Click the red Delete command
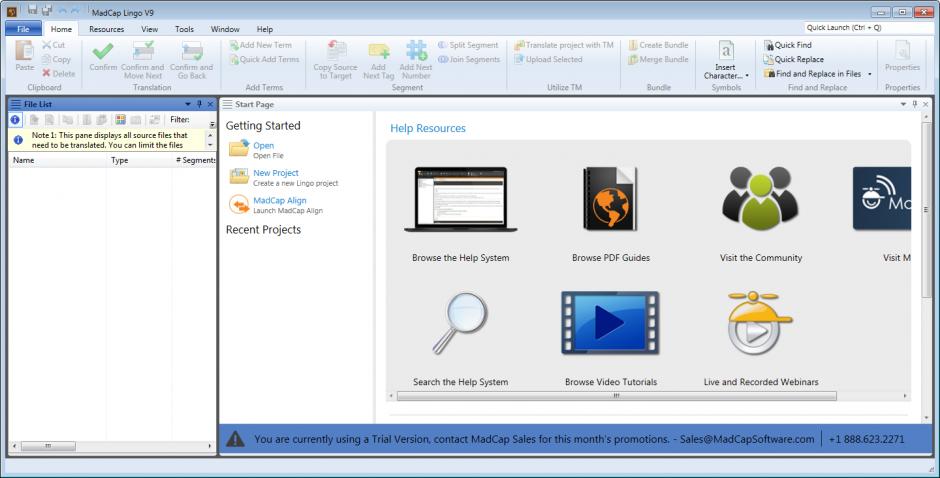940x478 pixels. [59, 73]
